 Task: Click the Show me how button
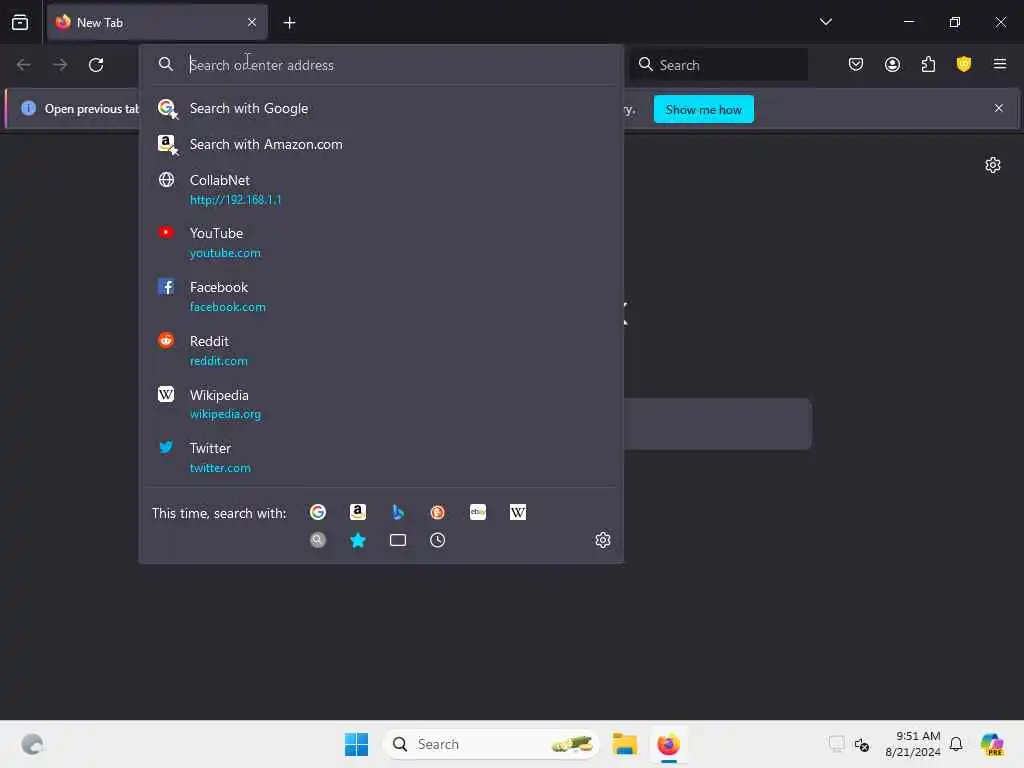[703, 110]
